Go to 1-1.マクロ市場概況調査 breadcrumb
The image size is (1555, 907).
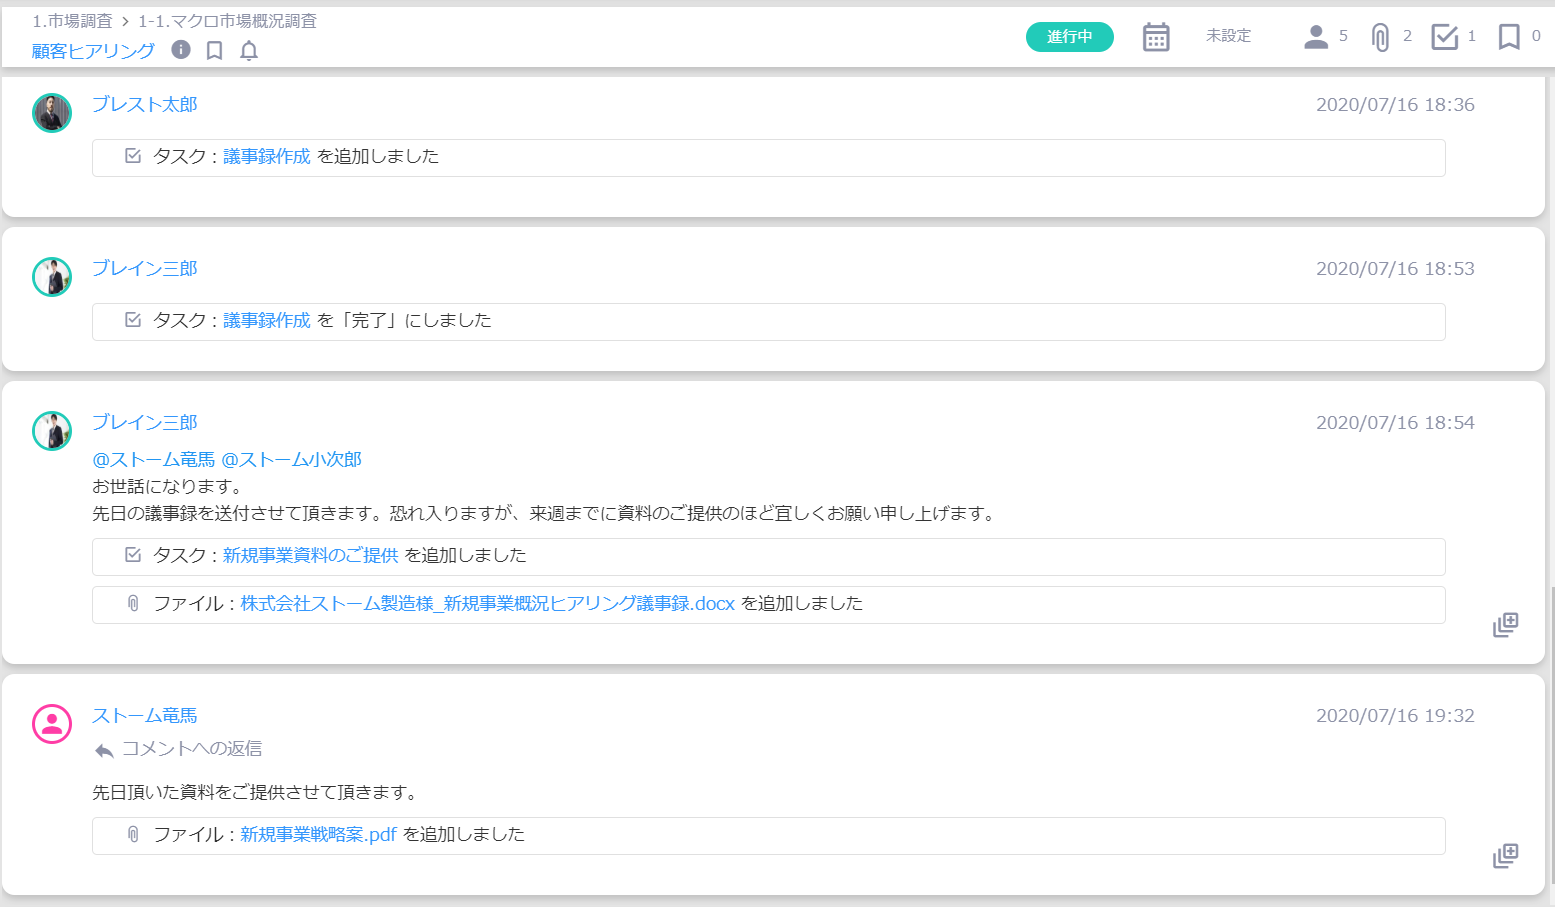click(227, 21)
